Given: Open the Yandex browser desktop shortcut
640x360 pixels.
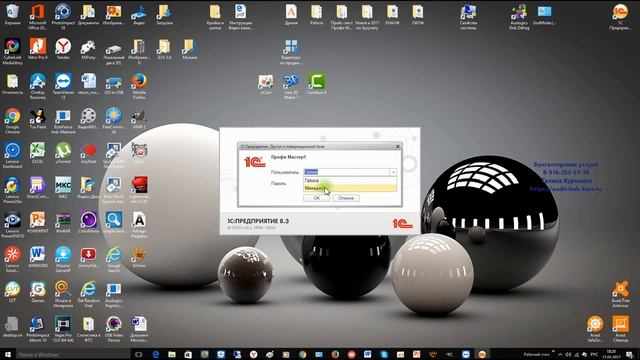Looking at the screenshot, I should (x=63, y=49).
